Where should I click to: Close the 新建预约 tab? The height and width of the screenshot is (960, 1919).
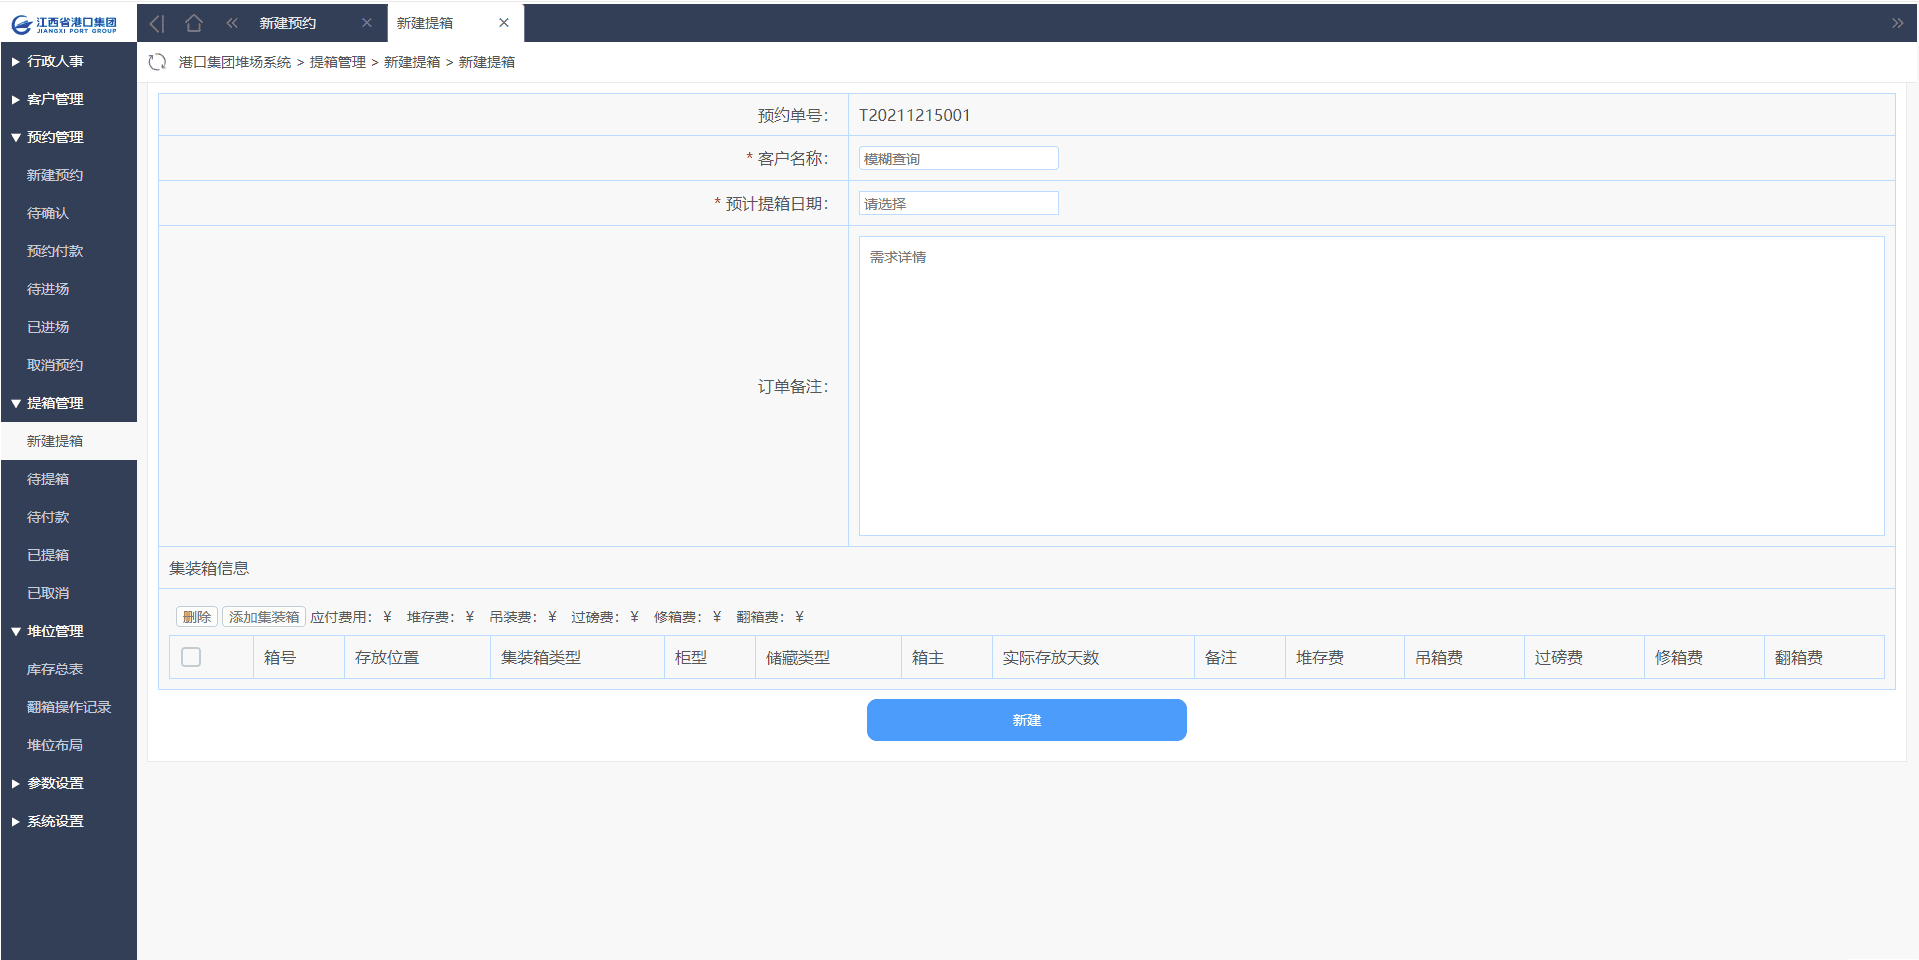(367, 23)
